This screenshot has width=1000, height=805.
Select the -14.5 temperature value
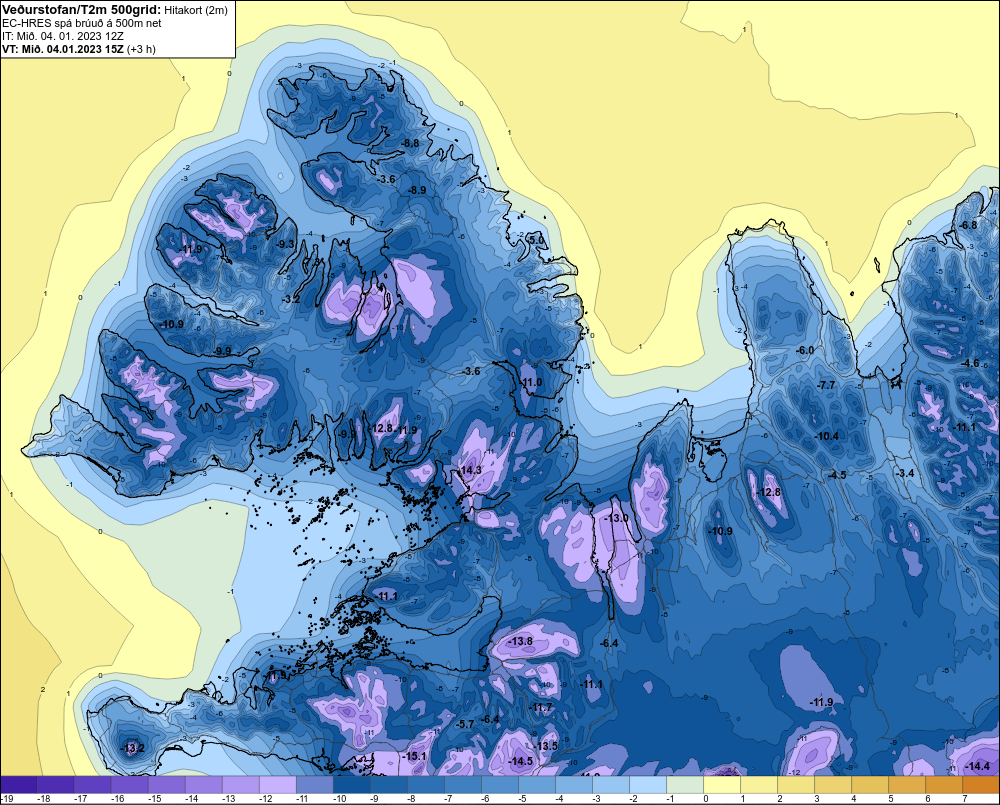521,761
